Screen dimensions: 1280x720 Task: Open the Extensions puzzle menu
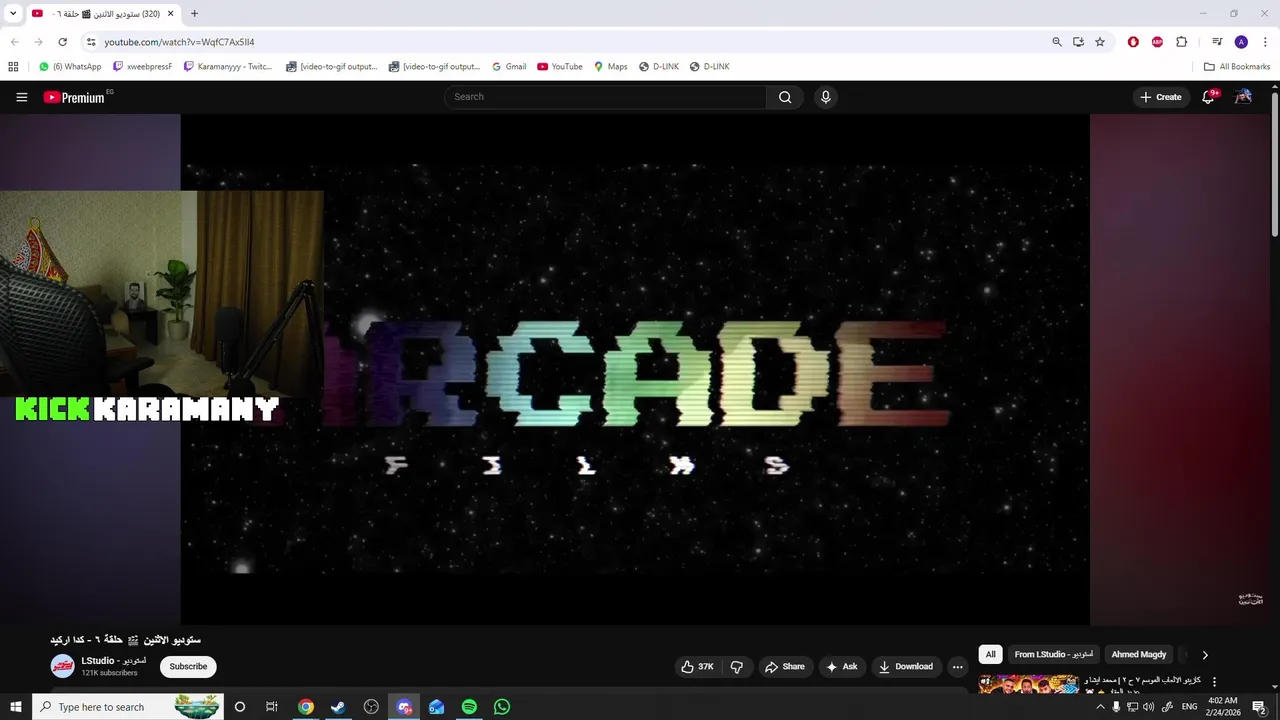(1181, 42)
